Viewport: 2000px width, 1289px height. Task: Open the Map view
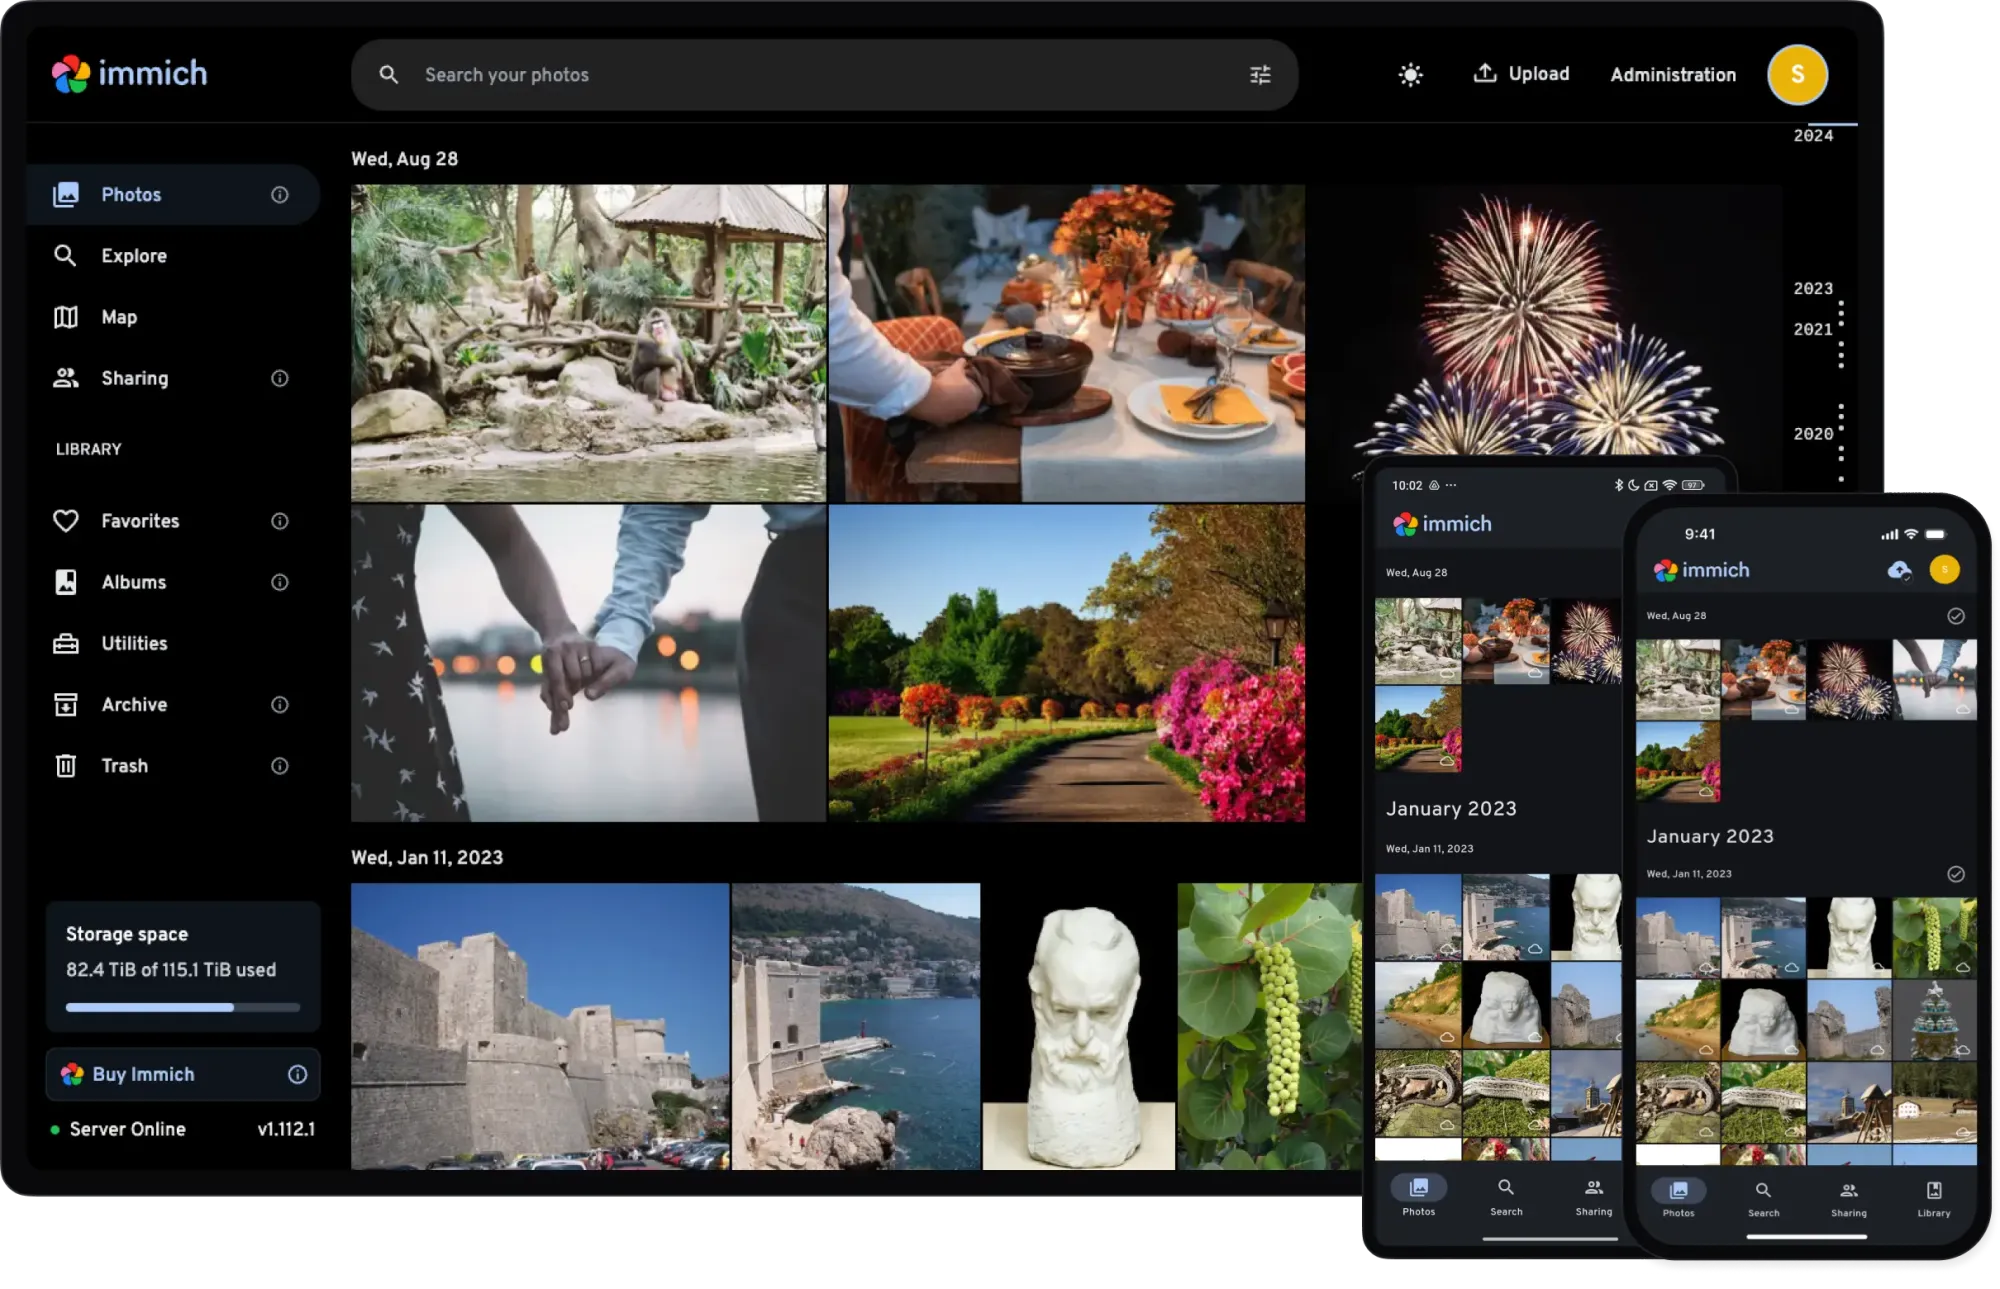click(118, 317)
